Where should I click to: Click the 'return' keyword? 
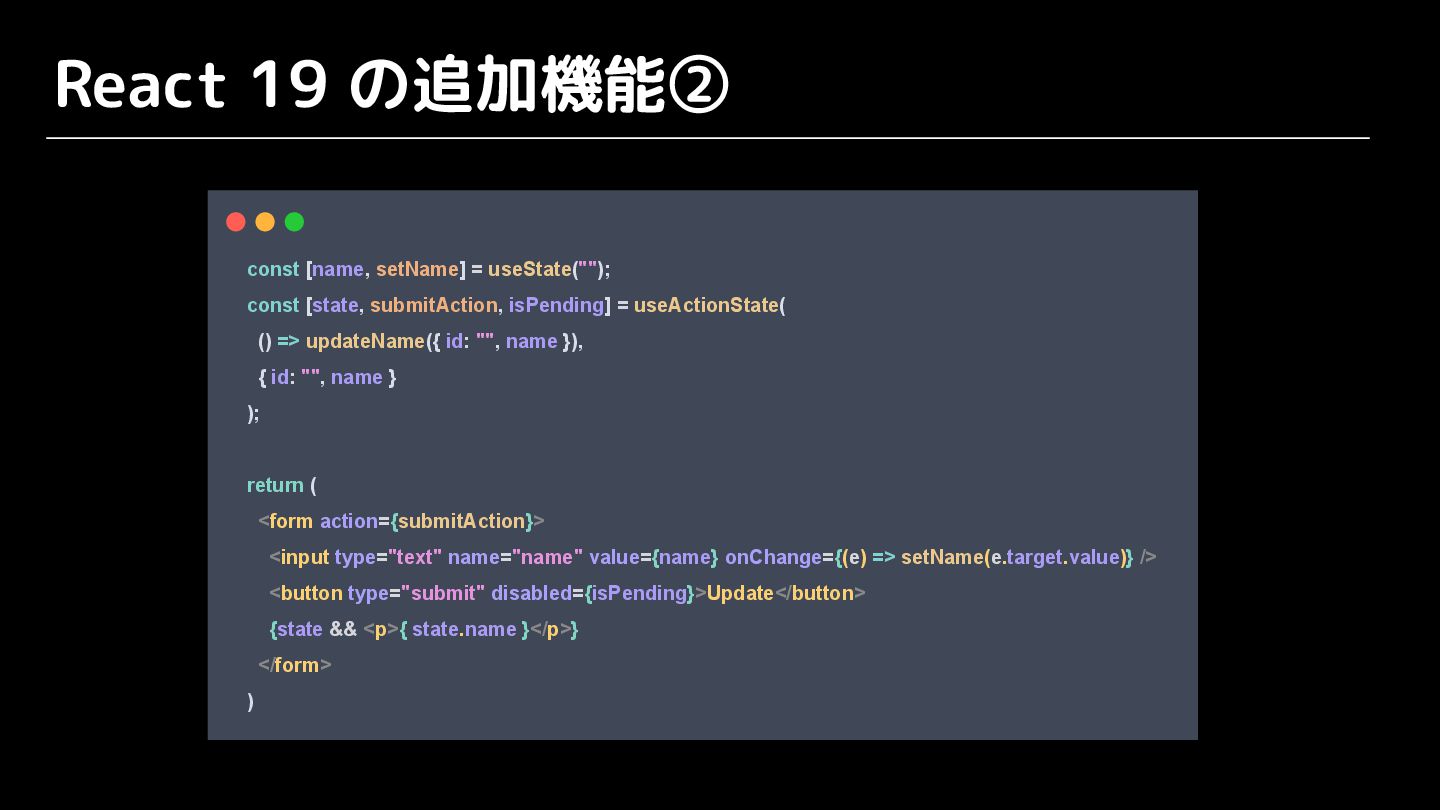[275, 485]
